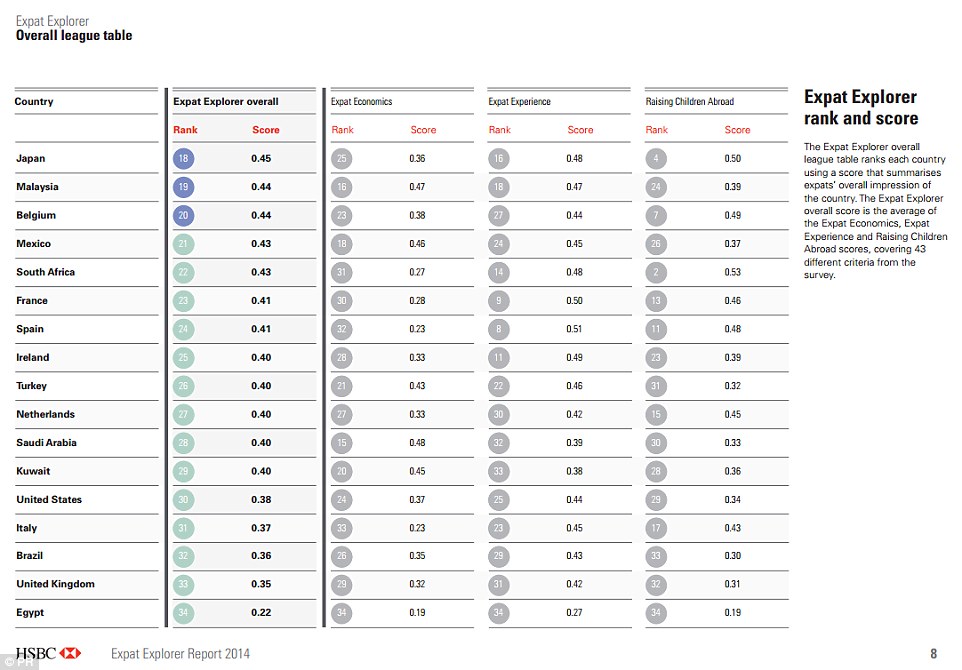Viewport: 962px width, 670px height.
Task: Click the page number 8 in the footer
Action: (933, 654)
